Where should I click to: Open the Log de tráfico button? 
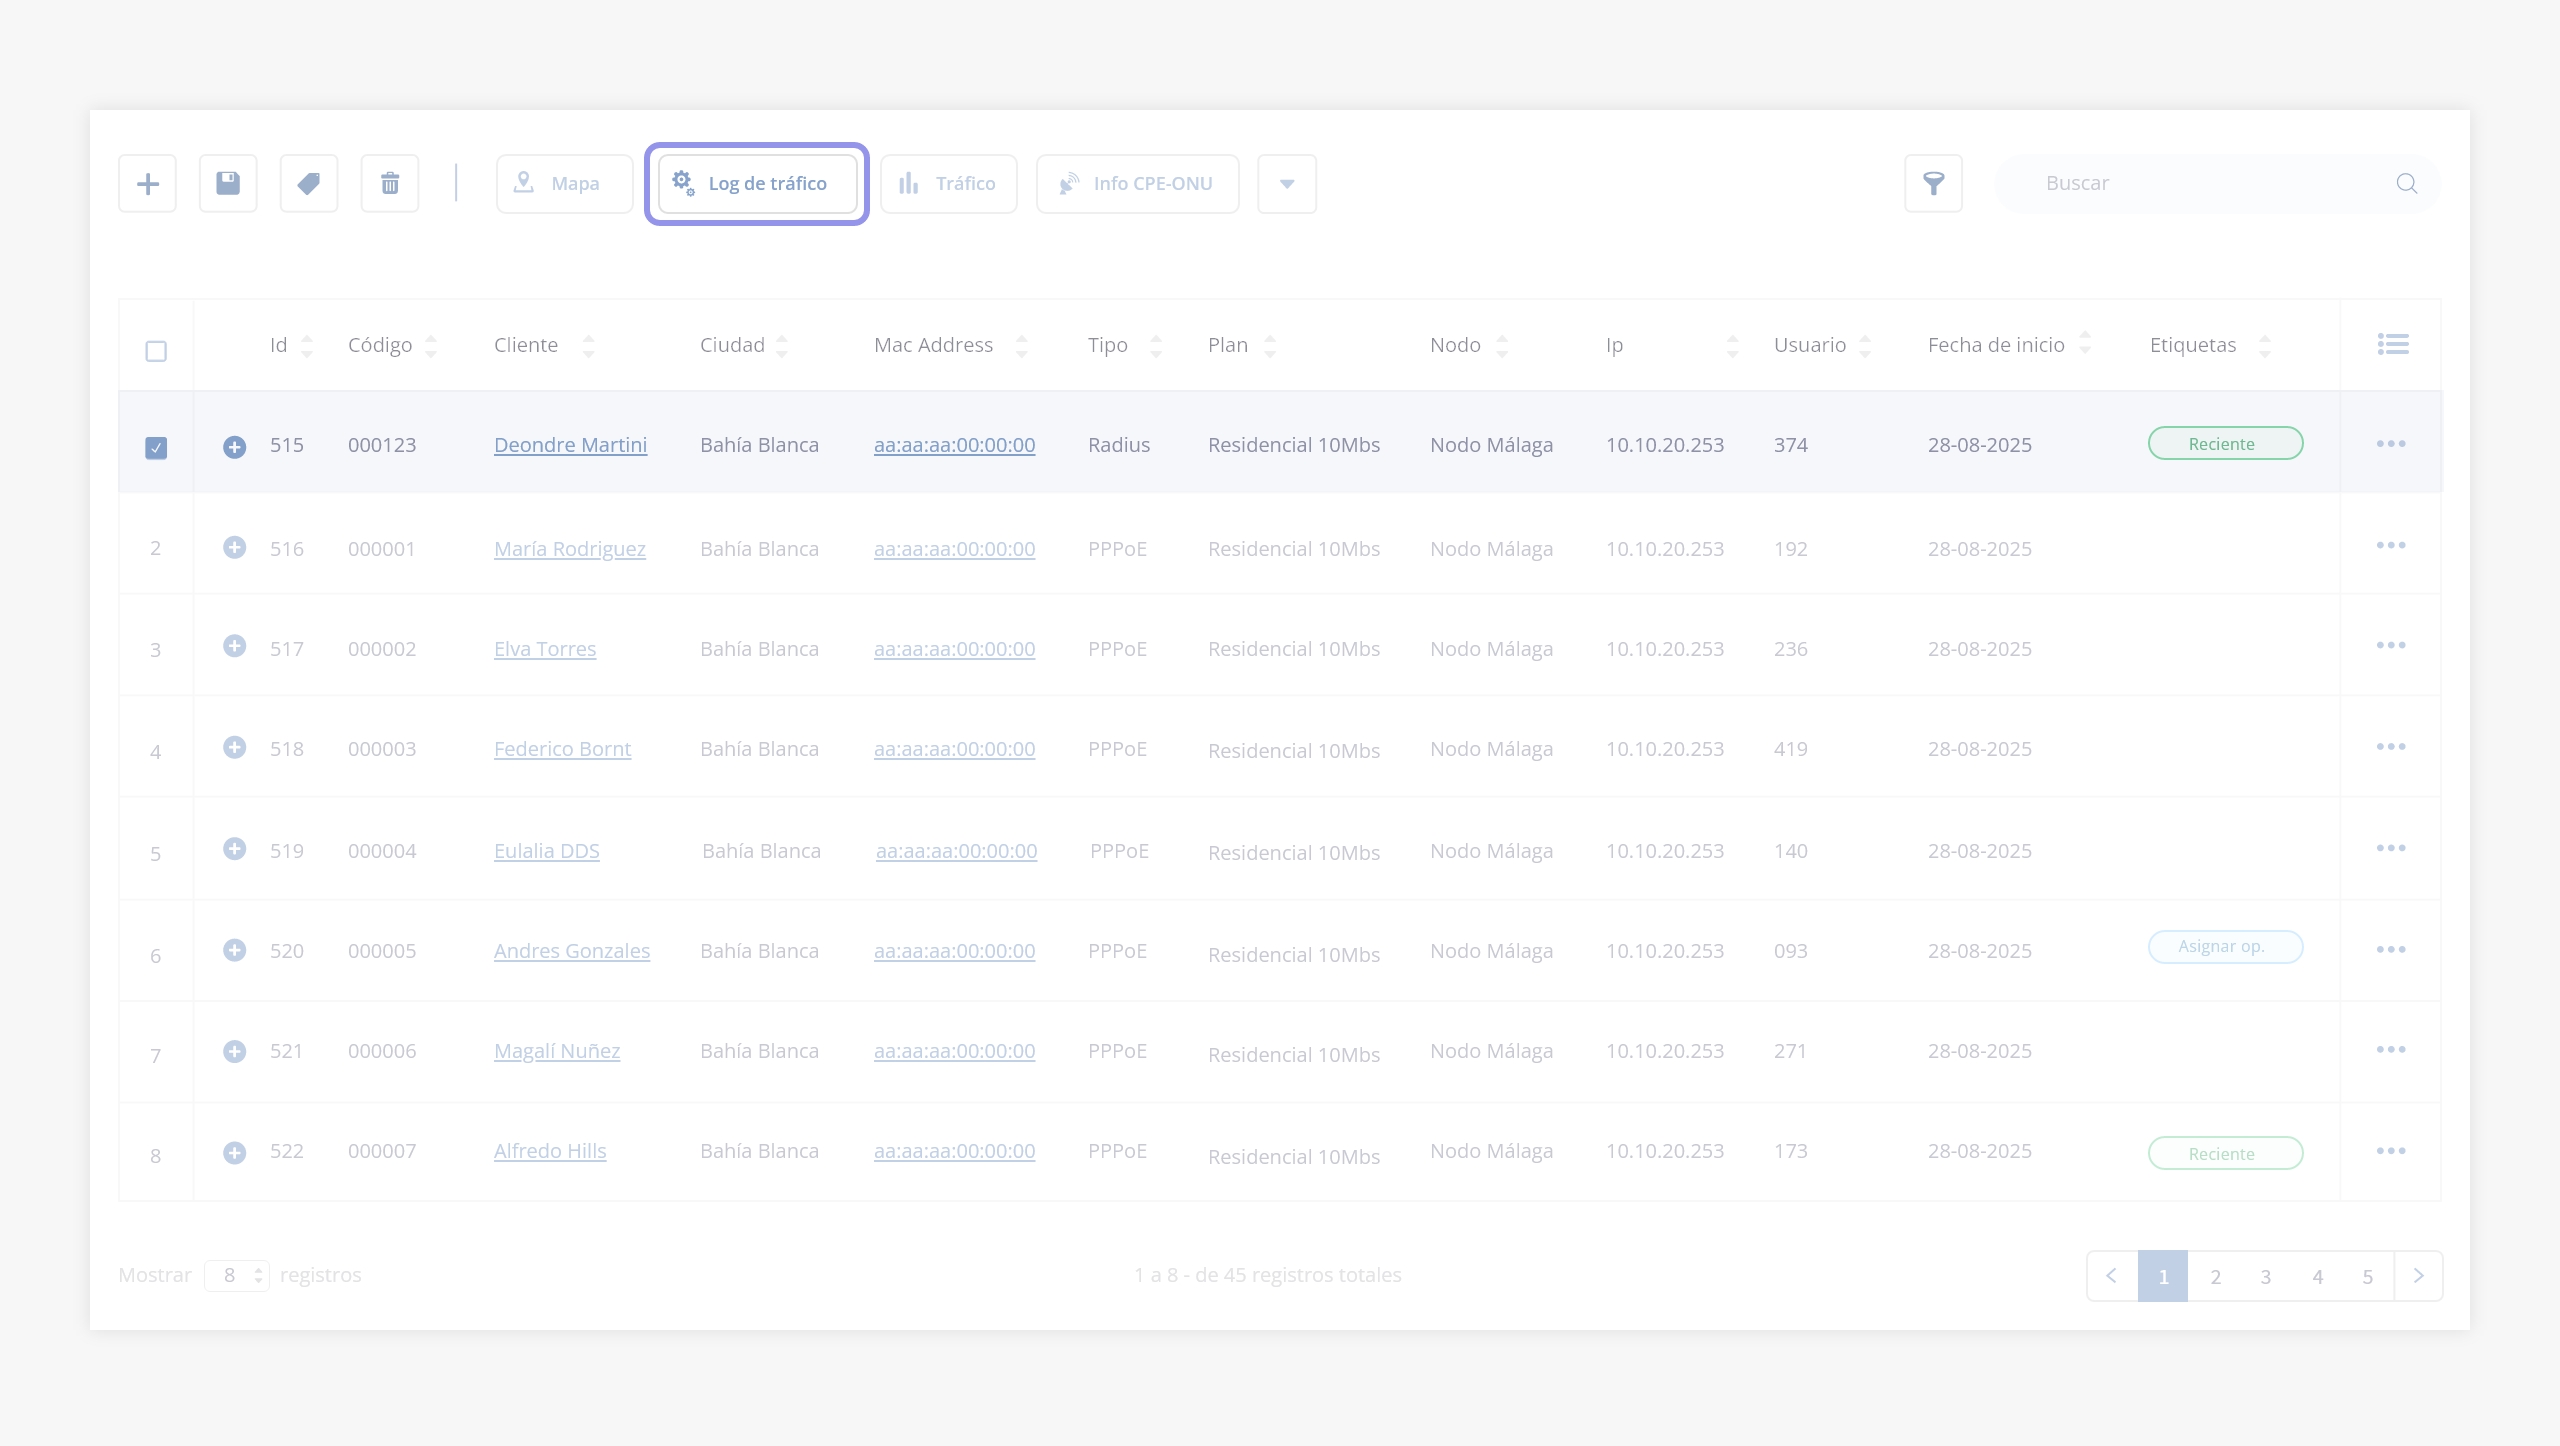click(757, 184)
